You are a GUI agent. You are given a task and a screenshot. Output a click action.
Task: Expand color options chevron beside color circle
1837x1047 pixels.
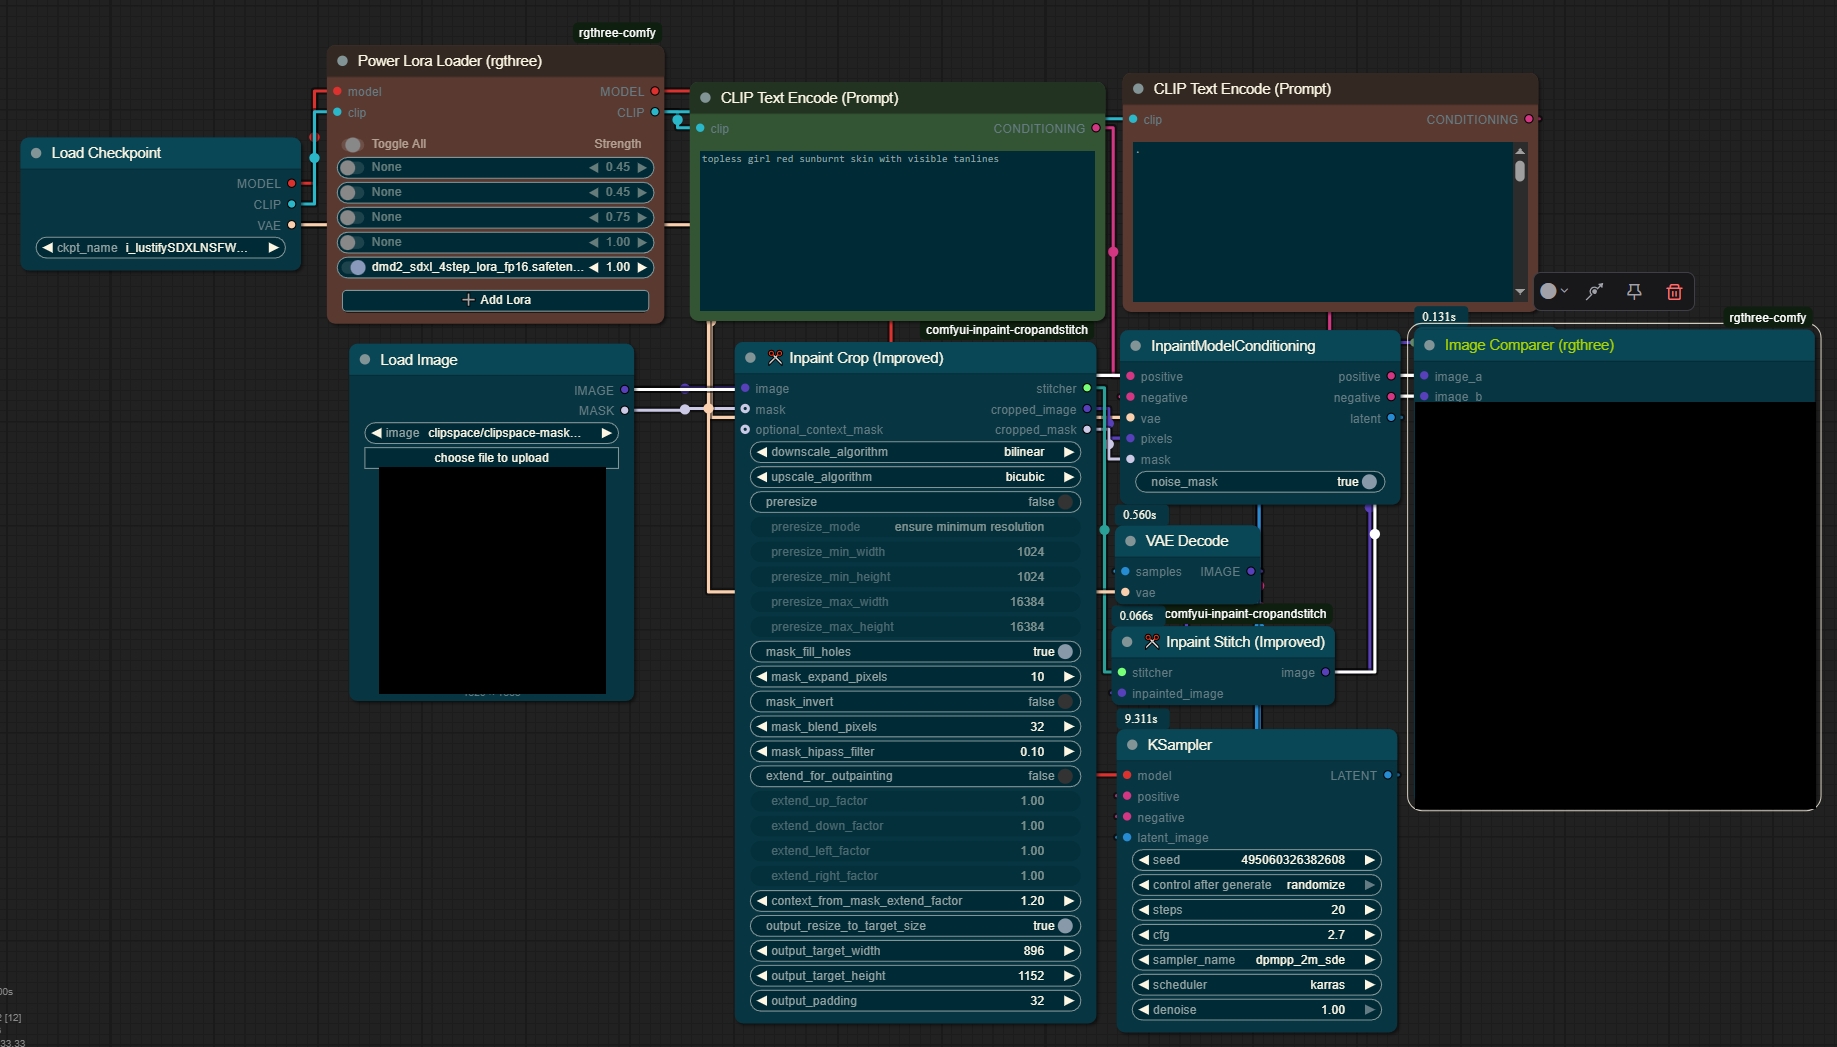point(1564,291)
